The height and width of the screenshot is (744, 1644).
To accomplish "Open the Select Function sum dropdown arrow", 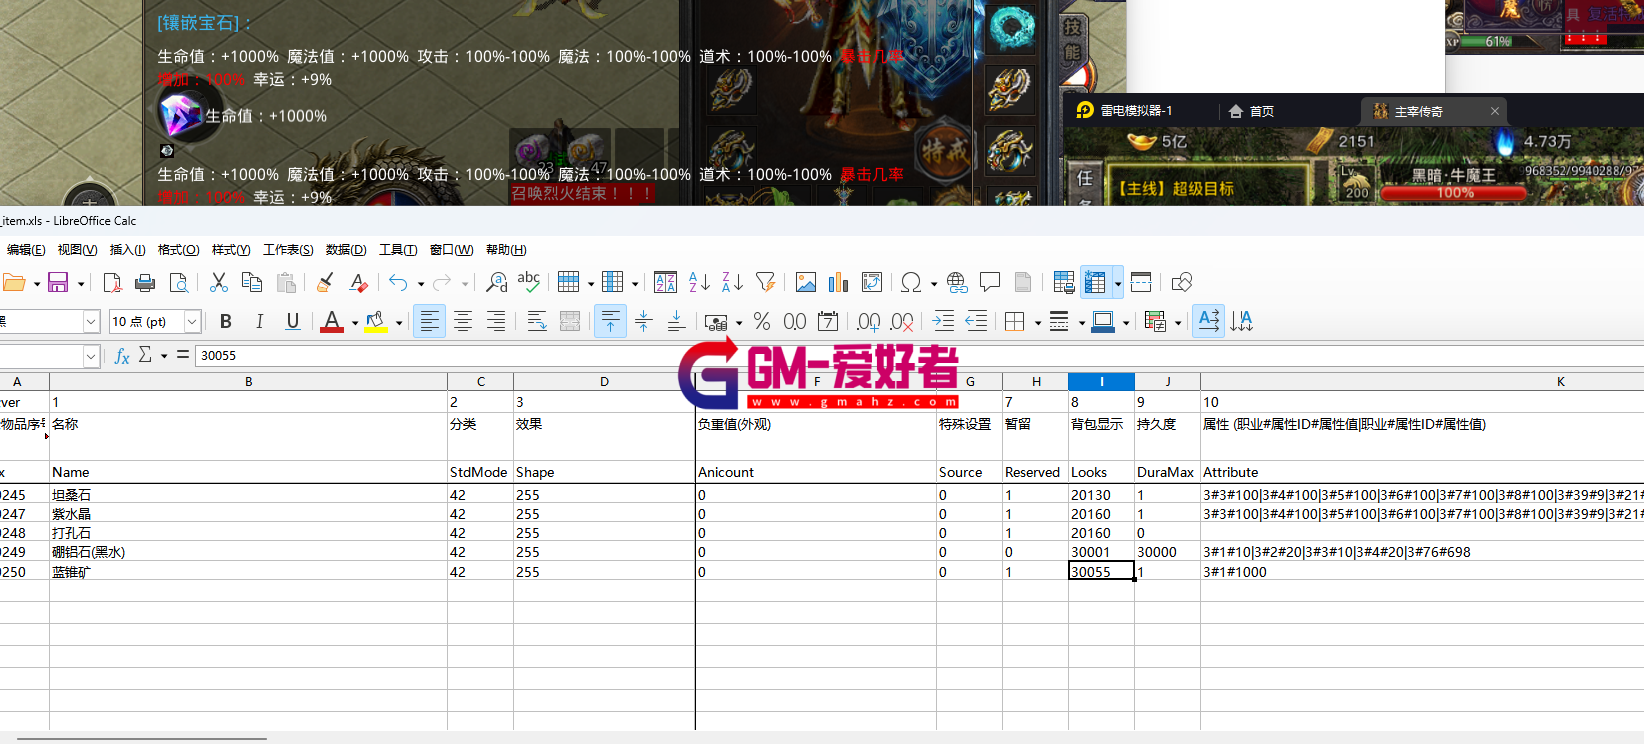I will tap(164, 356).
